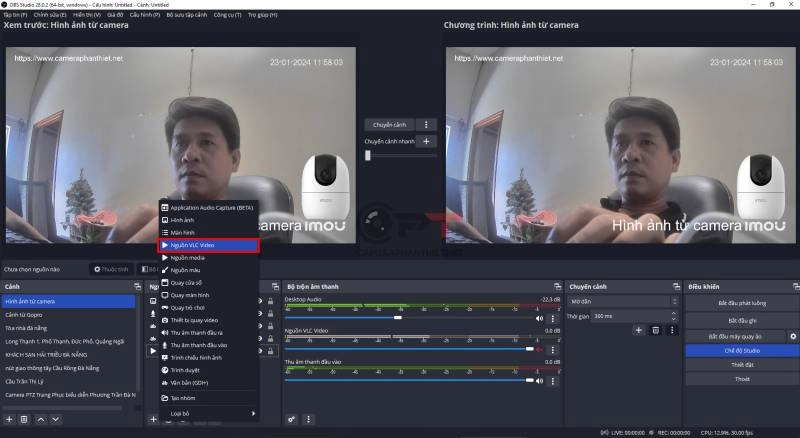Screen dimensions: 800x438
Task: Select scene Tòa nhà đà nẵng
Action: point(69,328)
